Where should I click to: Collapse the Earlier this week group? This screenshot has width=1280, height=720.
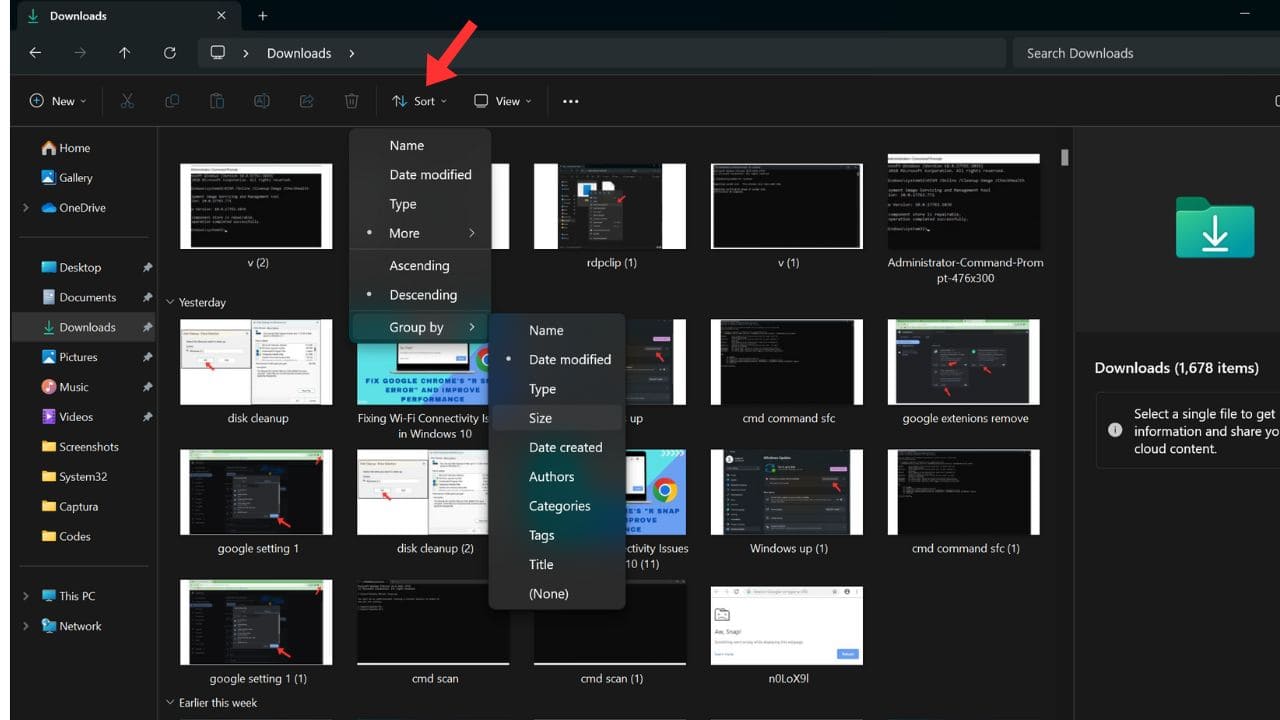click(x=170, y=703)
